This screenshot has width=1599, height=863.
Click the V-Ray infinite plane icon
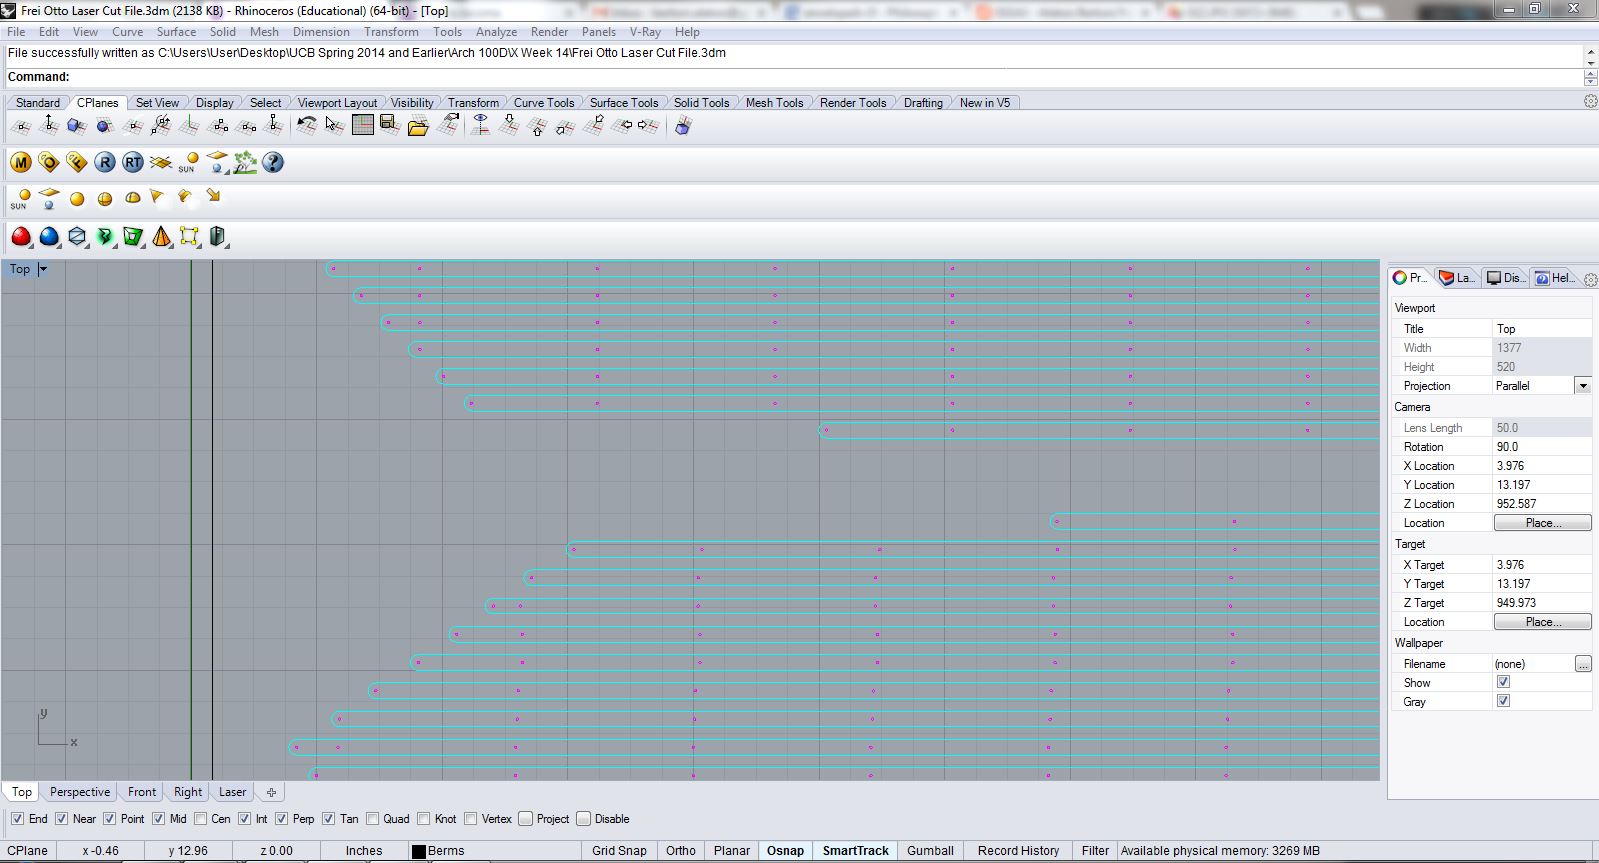click(161, 162)
